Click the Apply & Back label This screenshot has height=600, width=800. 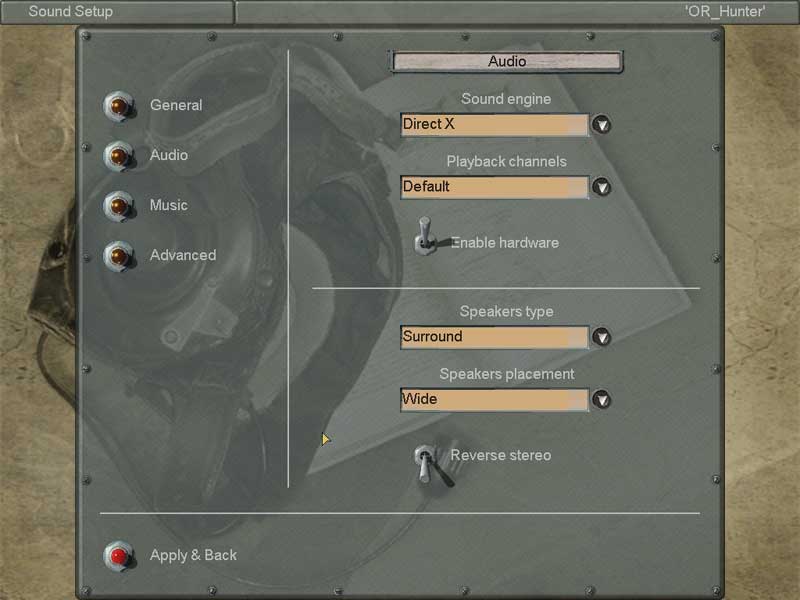pyautogui.click(x=193, y=555)
